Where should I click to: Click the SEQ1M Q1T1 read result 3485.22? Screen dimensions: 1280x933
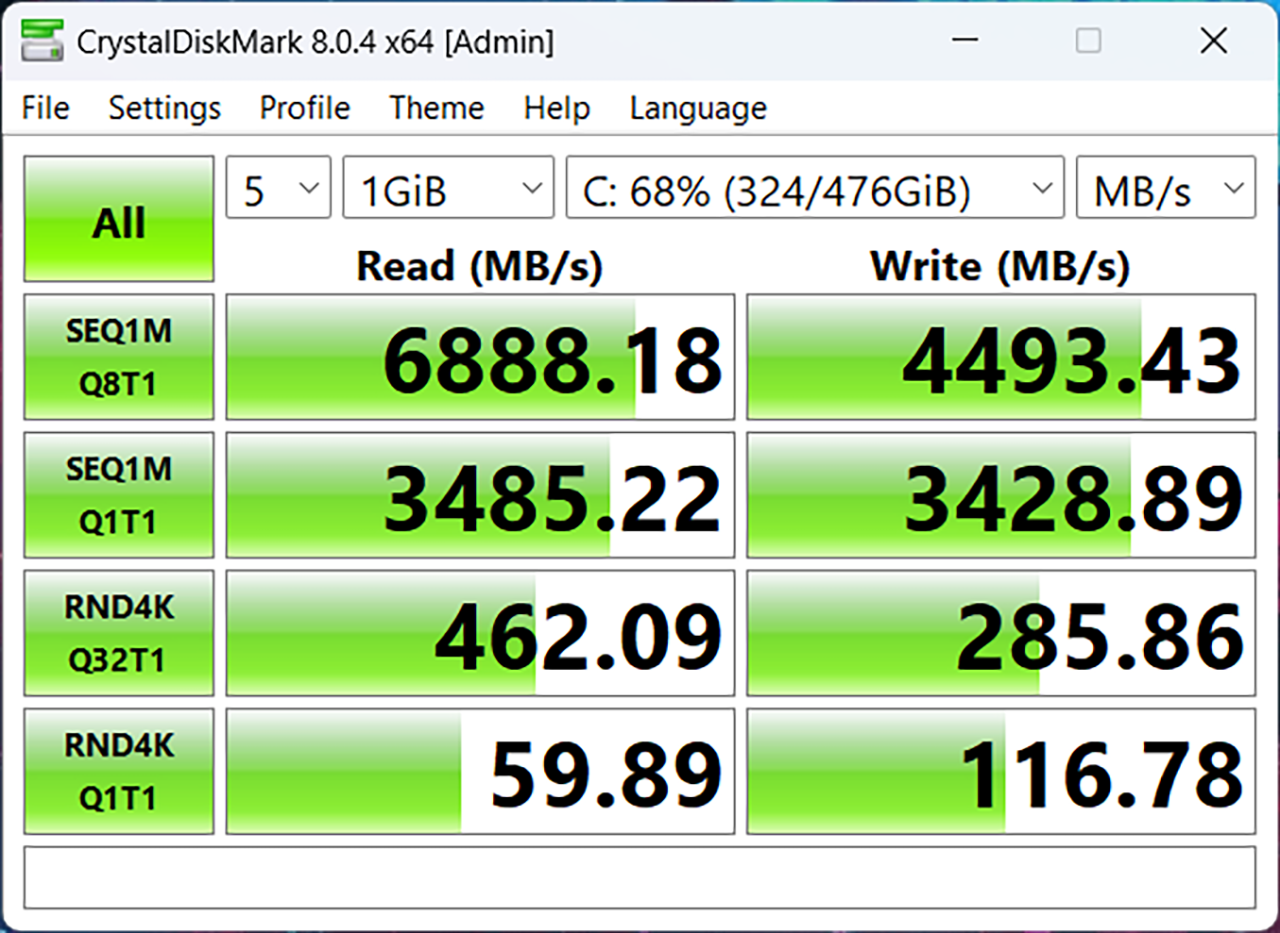(480, 495)
